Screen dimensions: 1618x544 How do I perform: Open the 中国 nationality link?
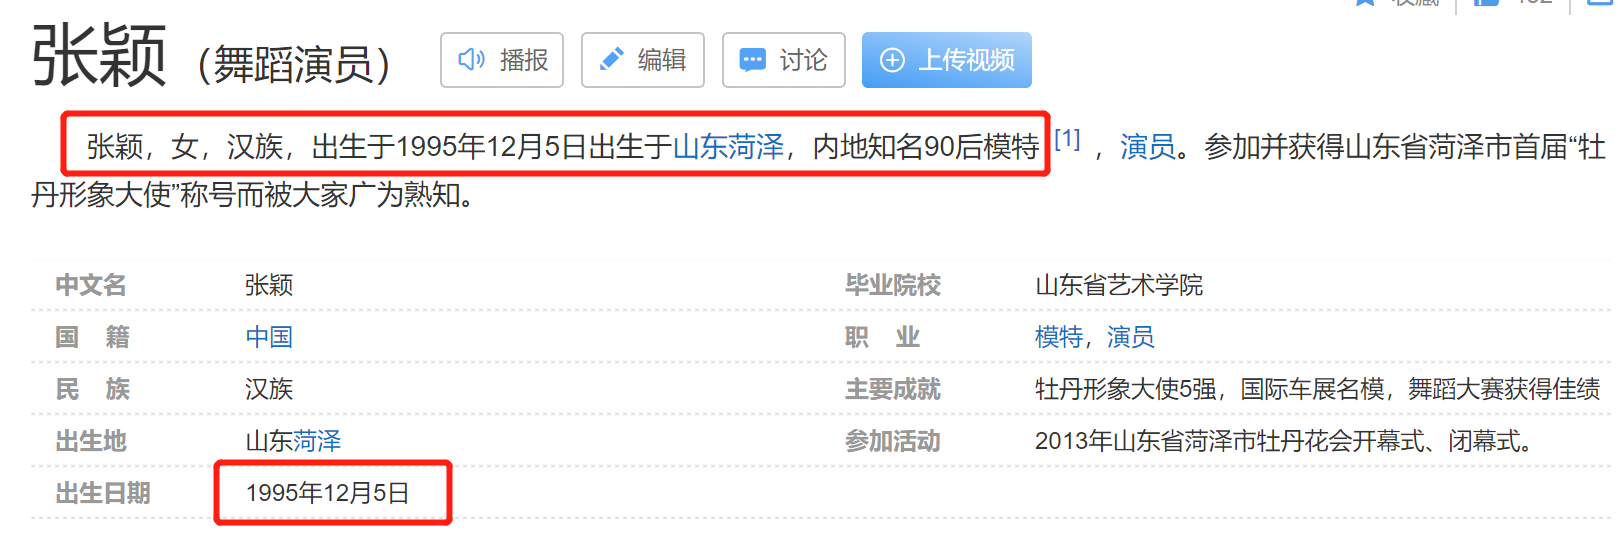tap(269, 337)
